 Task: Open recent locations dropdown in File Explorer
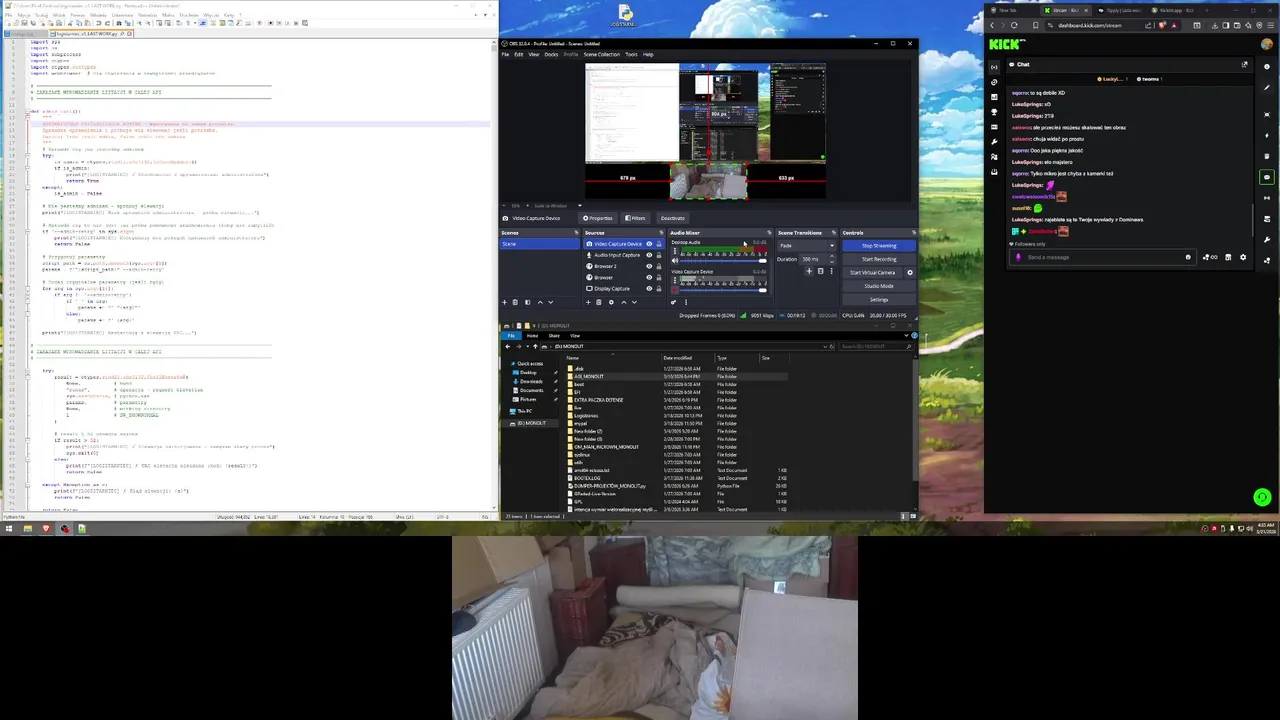527,346
